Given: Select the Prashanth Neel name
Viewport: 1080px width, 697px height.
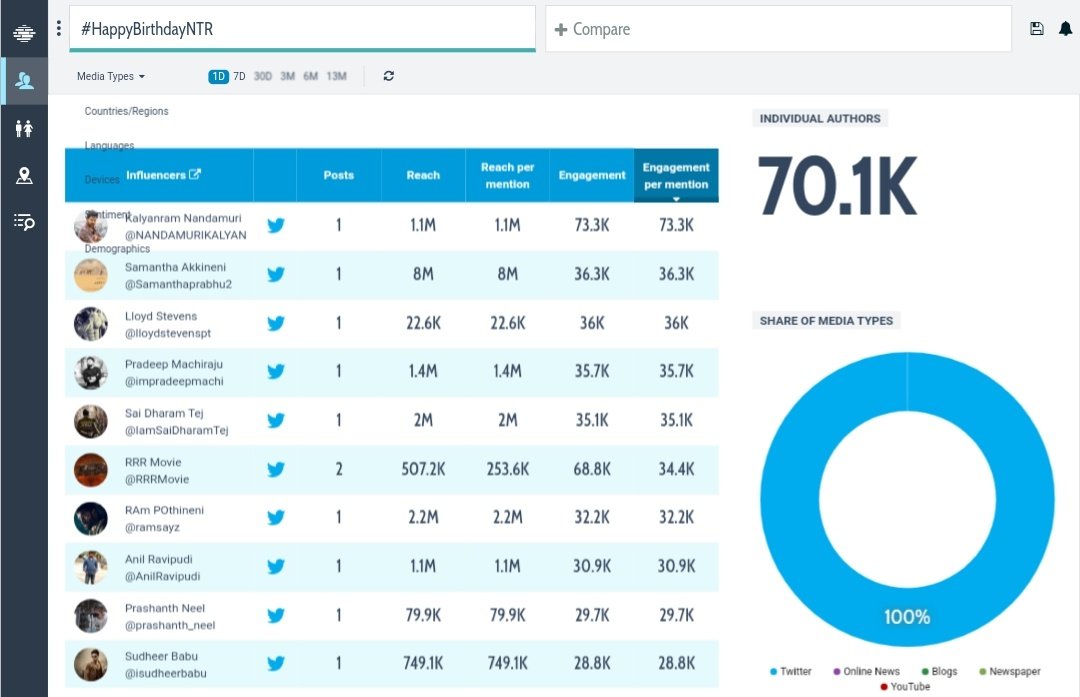Looking at the screenshot, I should (165, 608).
